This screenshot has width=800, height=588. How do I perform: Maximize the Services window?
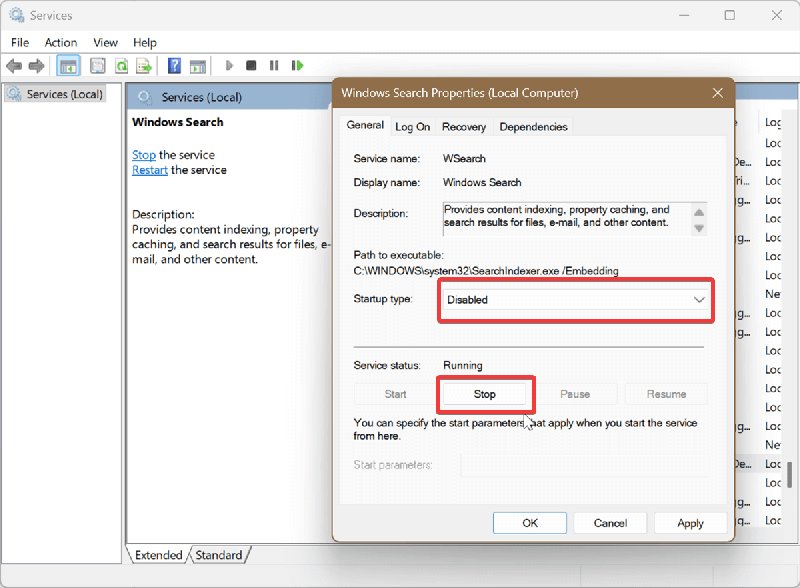pos(730,15)
